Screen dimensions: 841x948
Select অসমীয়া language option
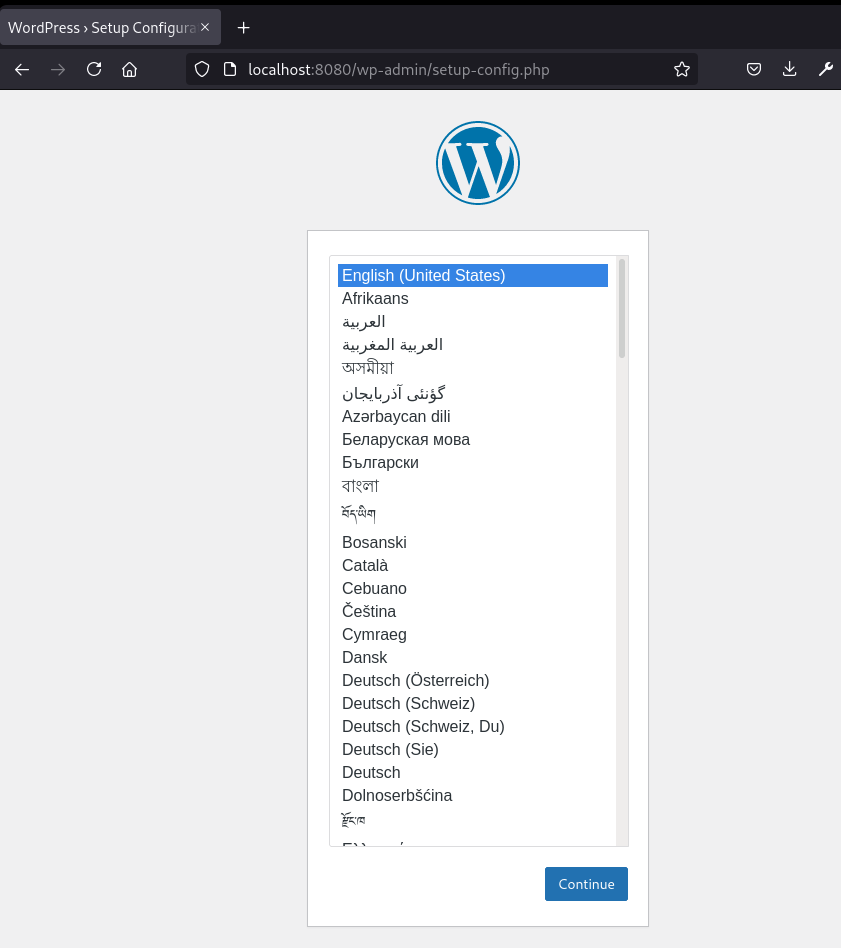473,368
